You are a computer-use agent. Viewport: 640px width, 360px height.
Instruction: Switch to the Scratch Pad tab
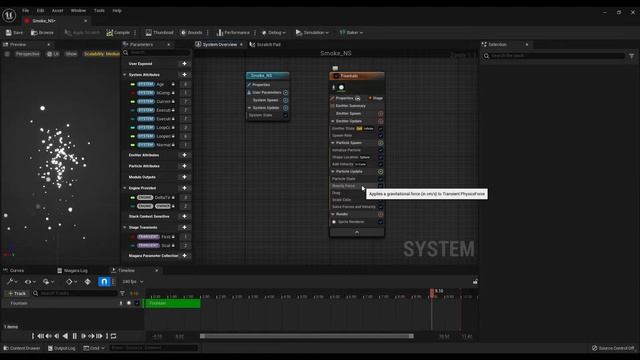click(x=265, y=44)
